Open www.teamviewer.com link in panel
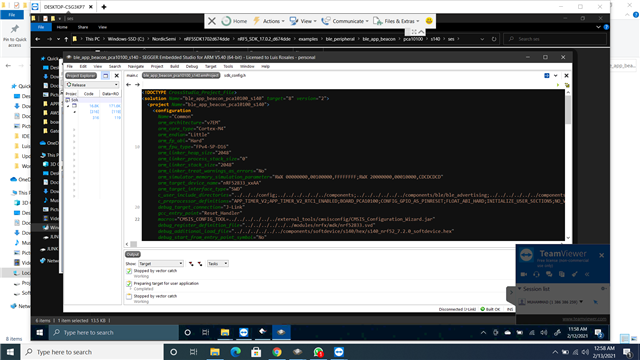 (584, 319)
